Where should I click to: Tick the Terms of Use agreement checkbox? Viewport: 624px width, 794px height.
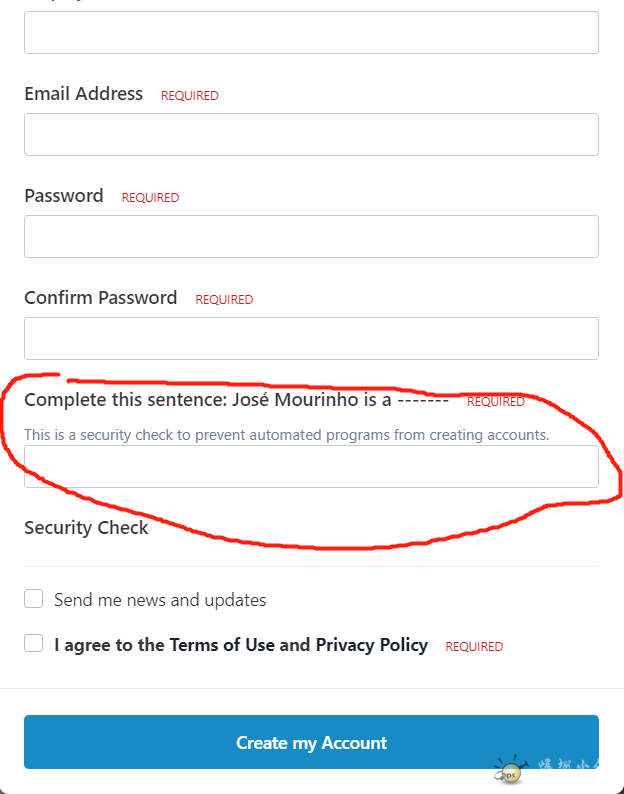[x=33, y=643]
